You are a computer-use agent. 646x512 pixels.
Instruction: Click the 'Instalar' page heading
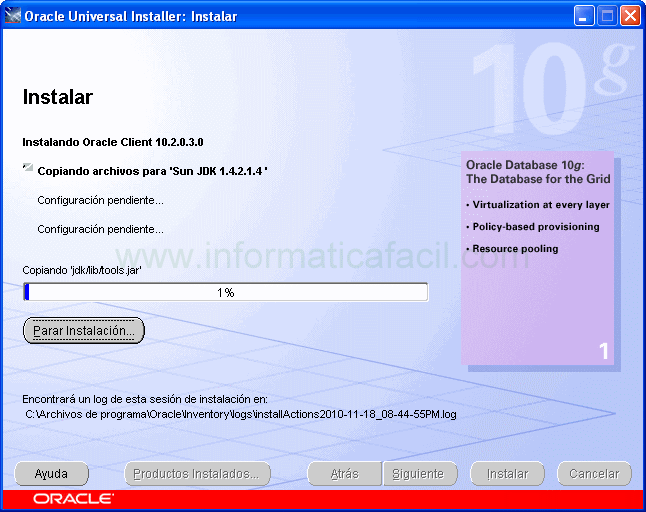click(x=58, y=97)
